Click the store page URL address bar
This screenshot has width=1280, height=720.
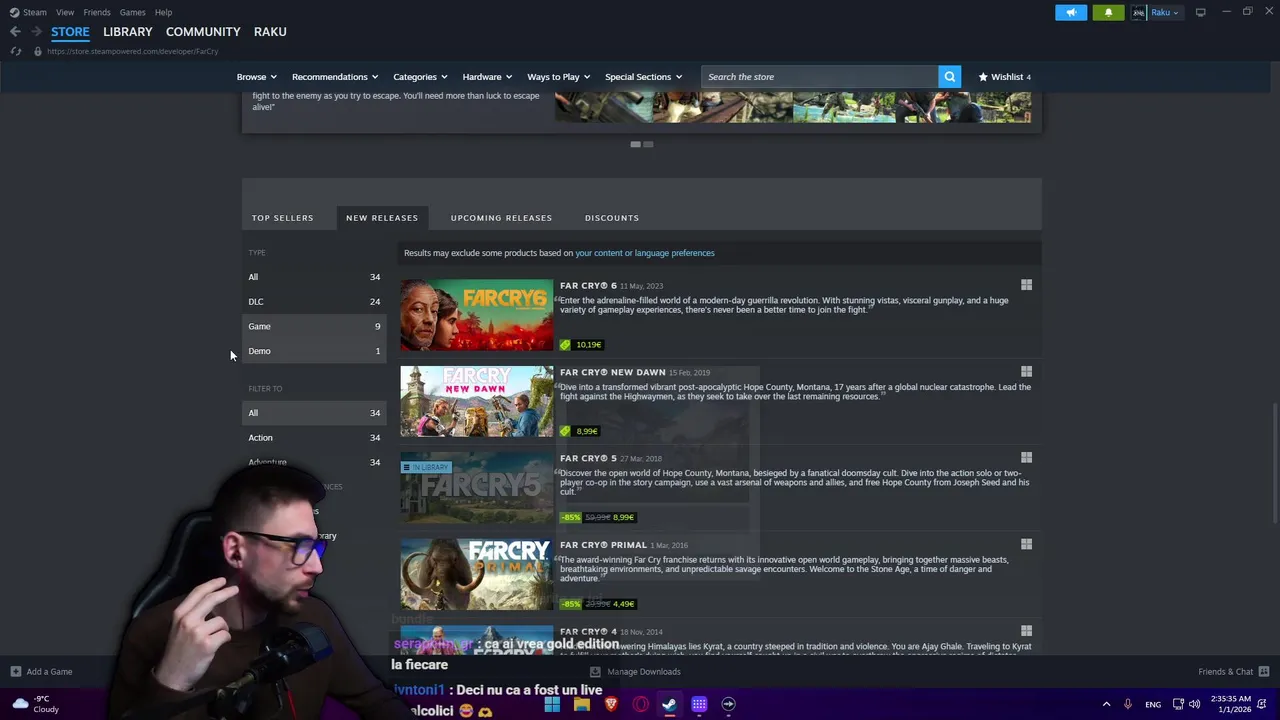tap(132, 51)
